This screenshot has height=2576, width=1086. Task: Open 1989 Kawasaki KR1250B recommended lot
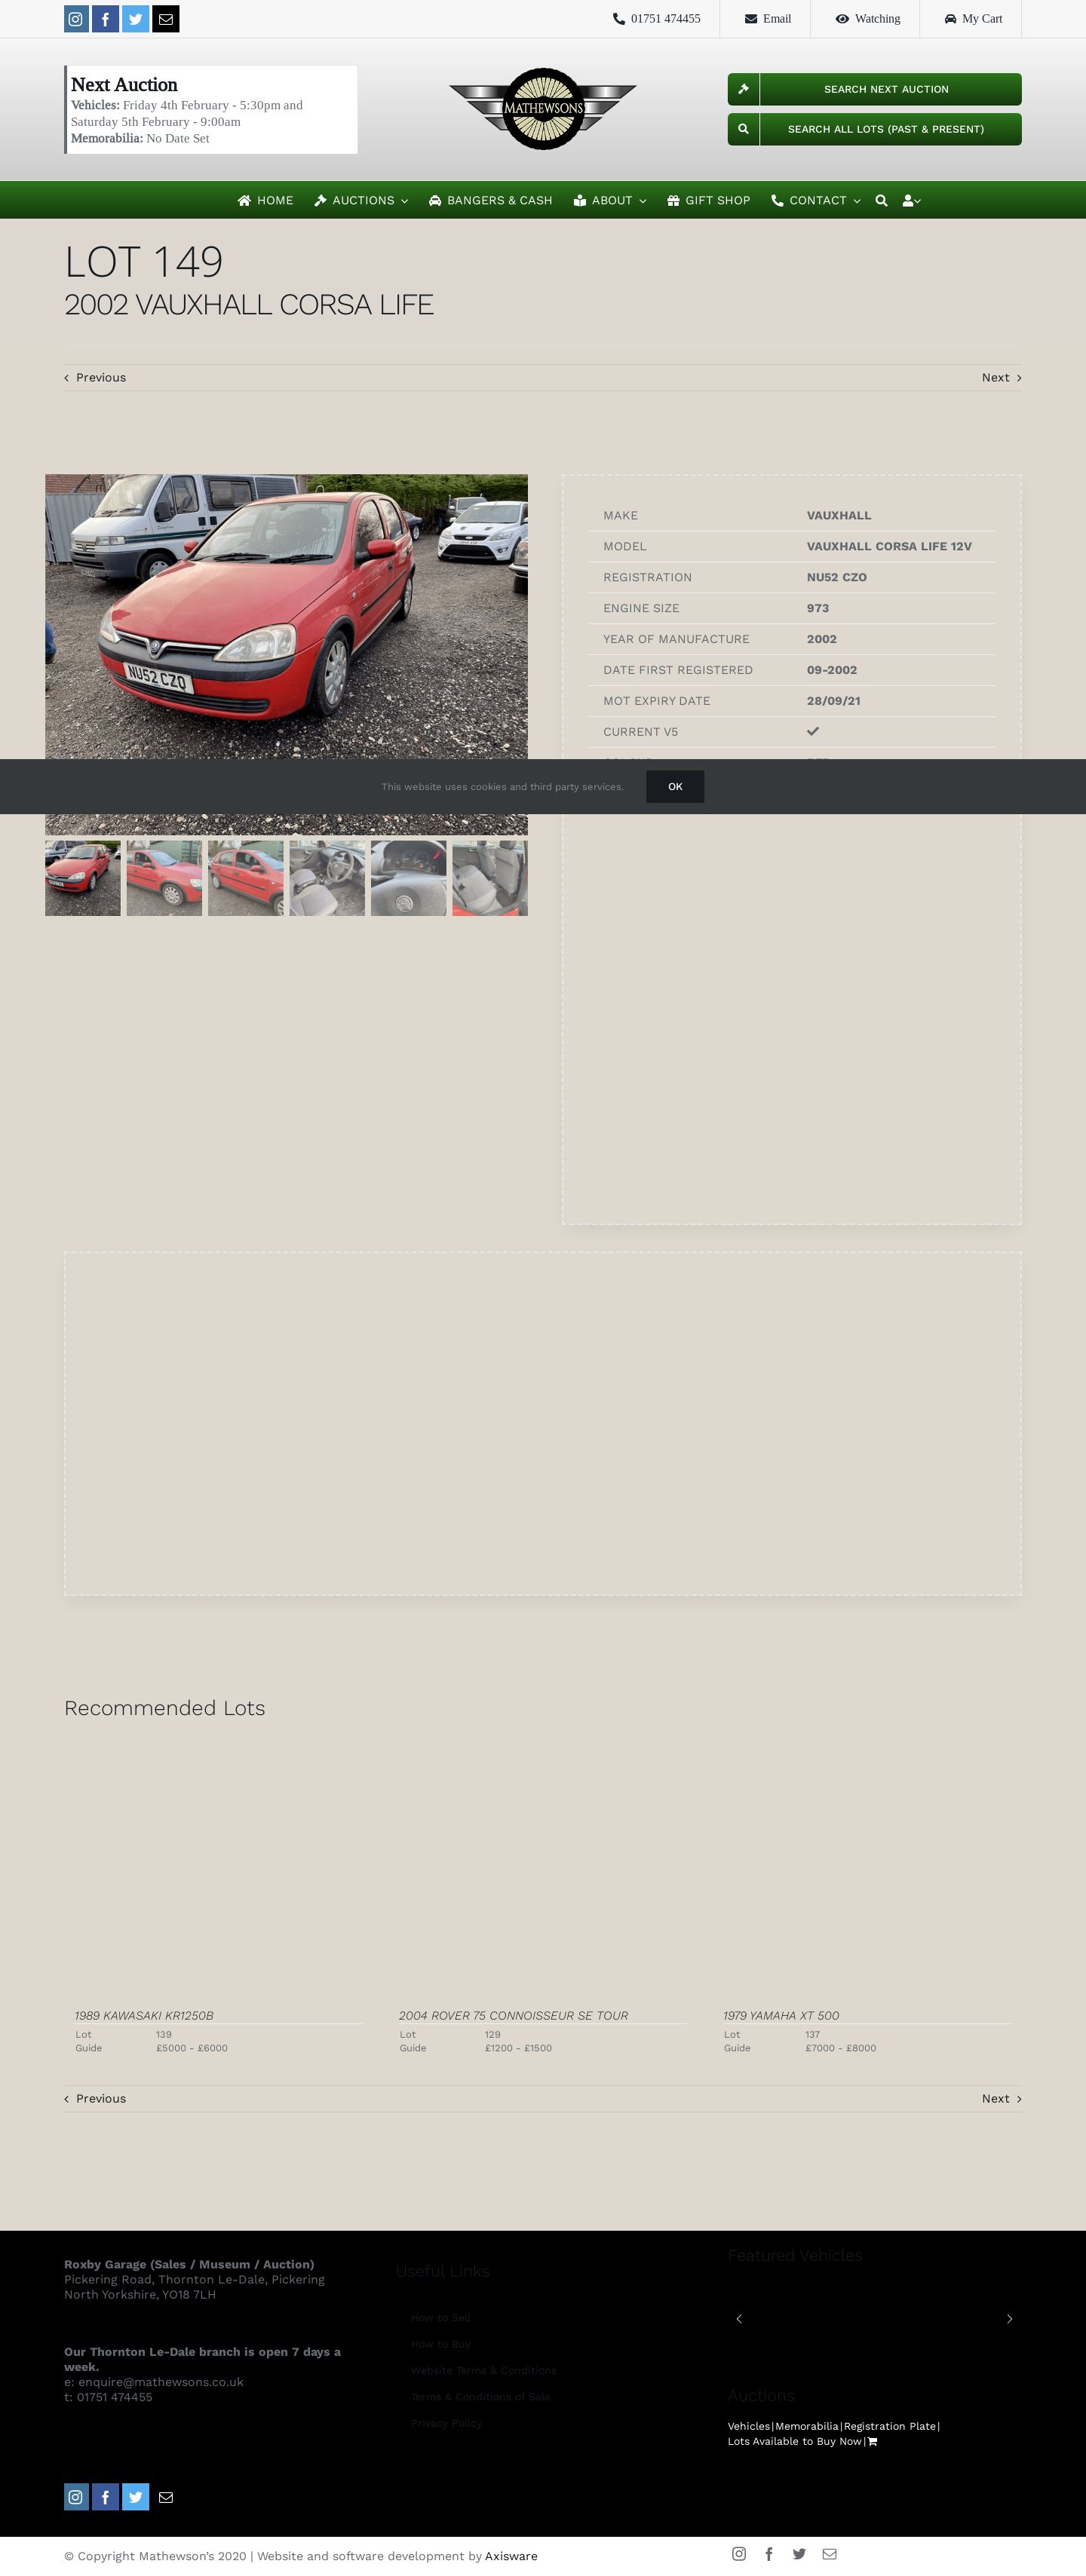coord(144,2015)
